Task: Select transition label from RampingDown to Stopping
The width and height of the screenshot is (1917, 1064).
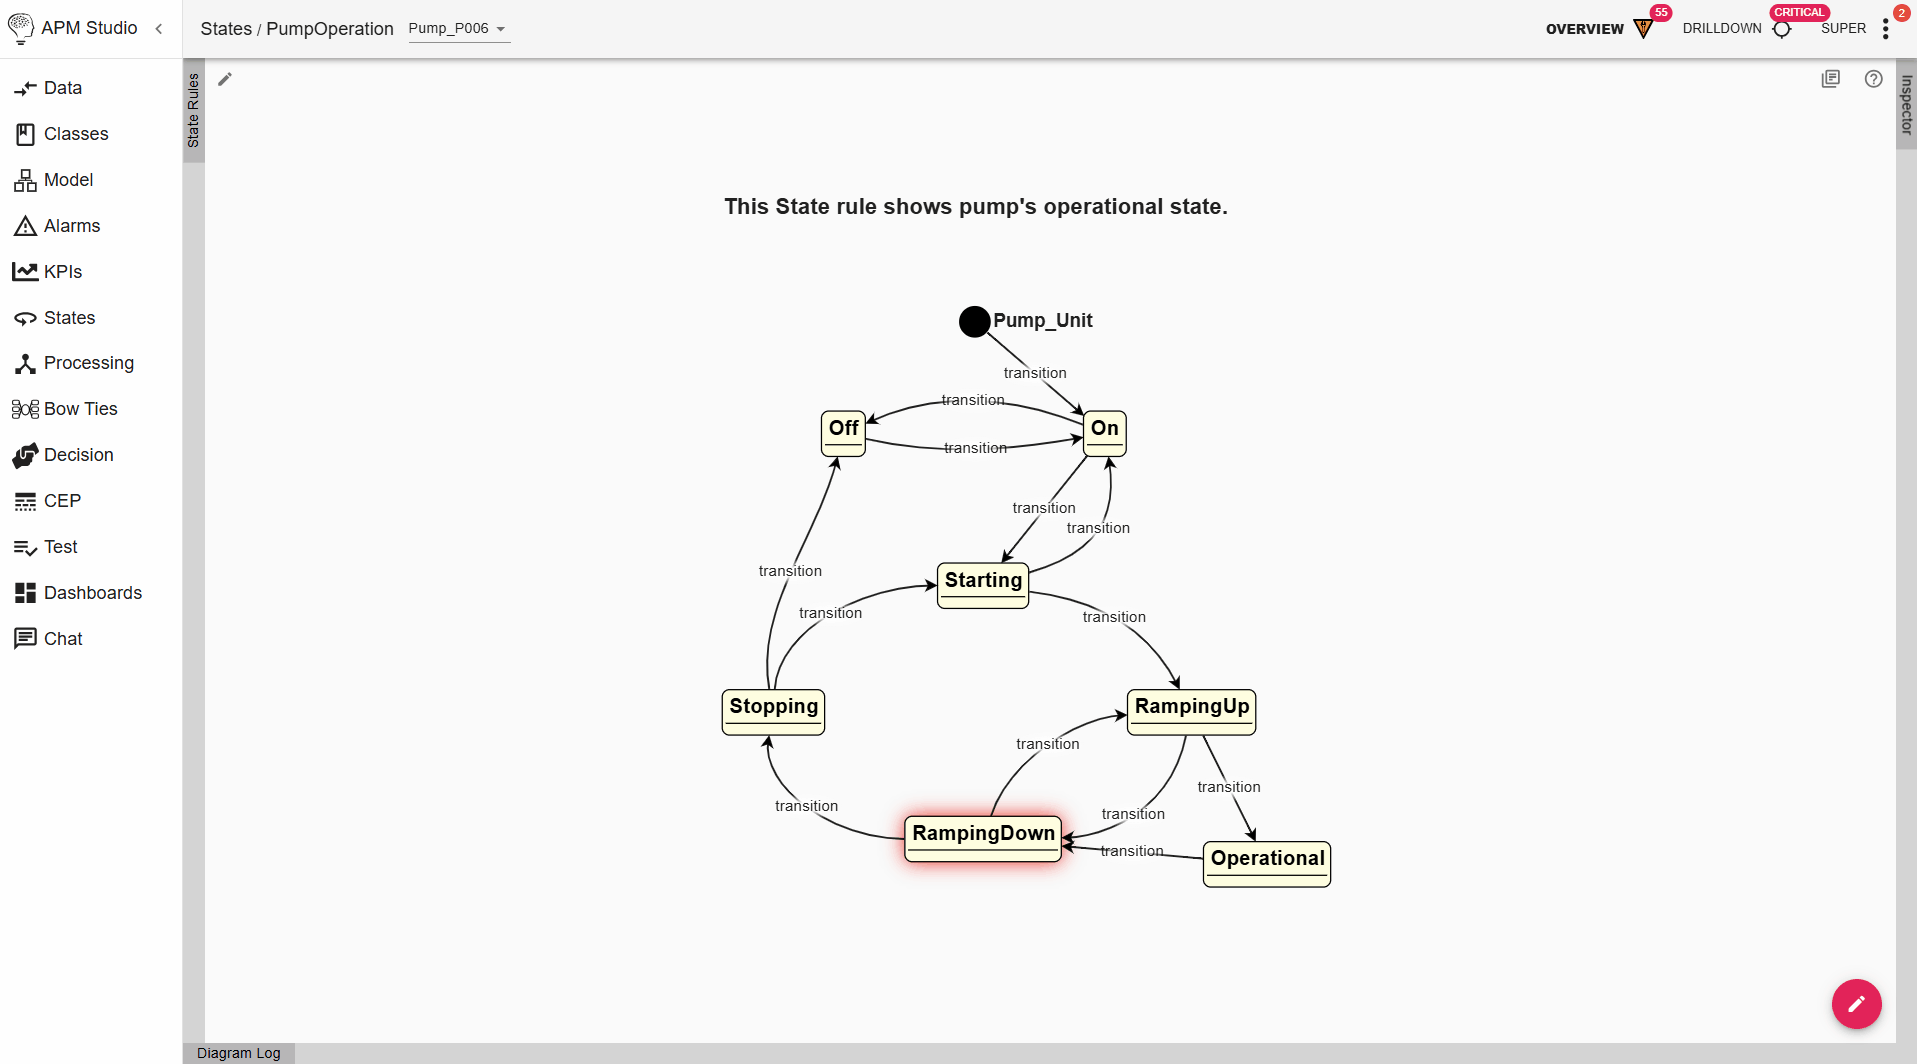Action: (806, 806)
